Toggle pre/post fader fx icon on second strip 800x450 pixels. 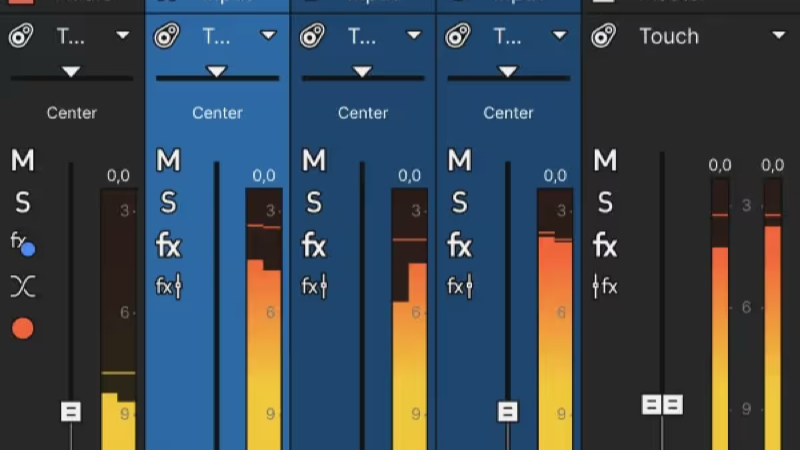168,286
